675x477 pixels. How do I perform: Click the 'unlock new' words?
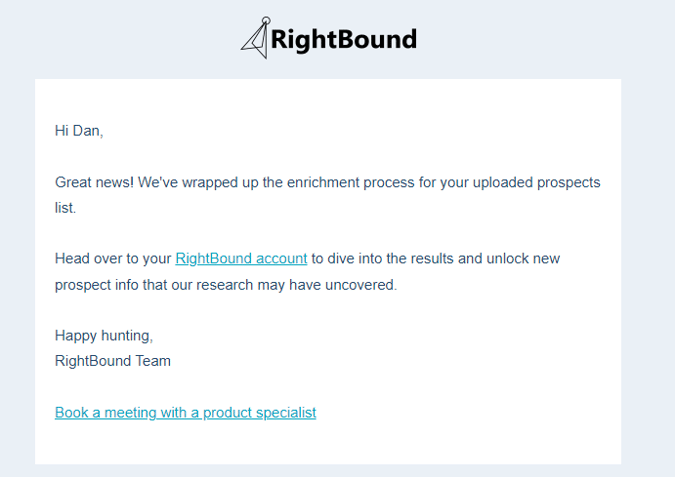[x=523, y=258]
